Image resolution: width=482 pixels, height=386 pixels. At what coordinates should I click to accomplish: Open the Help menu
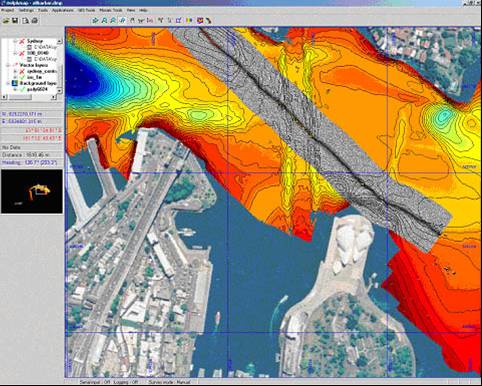coord(143,10)
